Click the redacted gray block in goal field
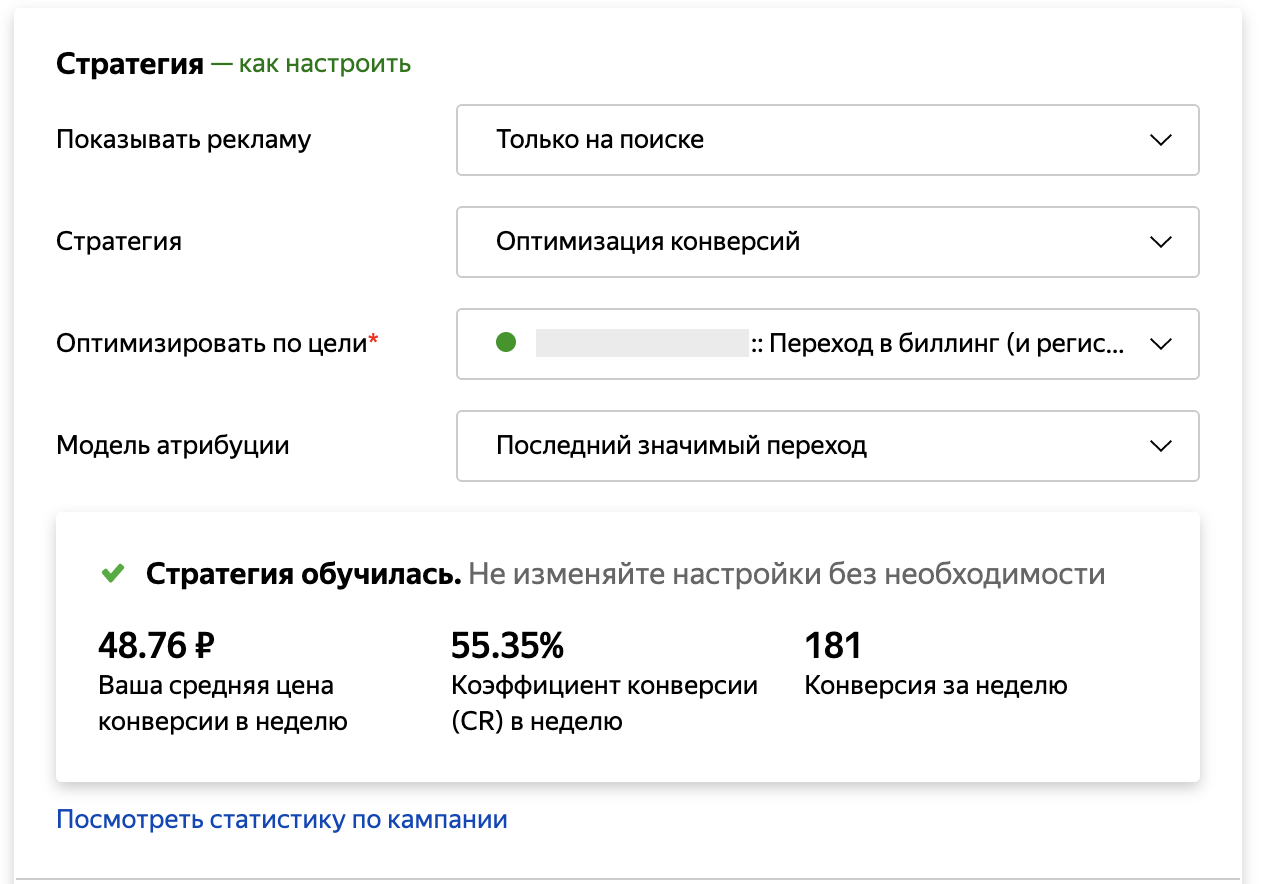 pos(642,343)
